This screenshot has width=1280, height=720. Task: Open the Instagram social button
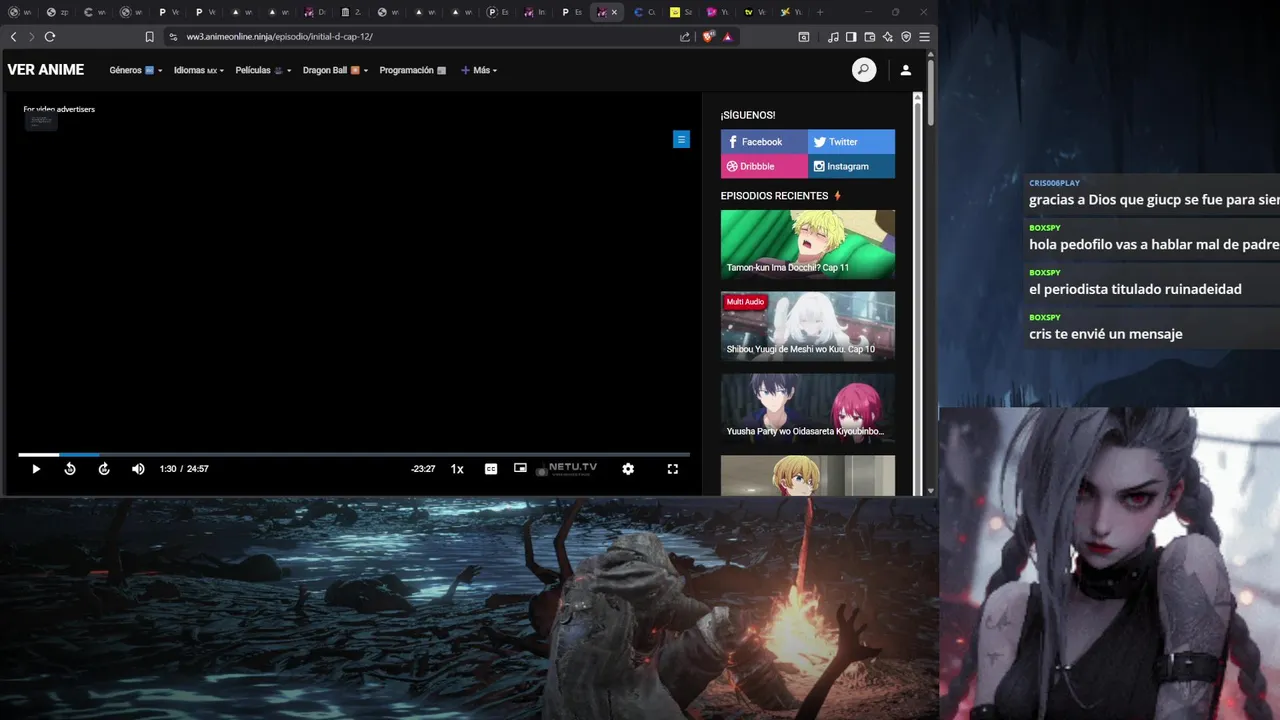point(851,166)
